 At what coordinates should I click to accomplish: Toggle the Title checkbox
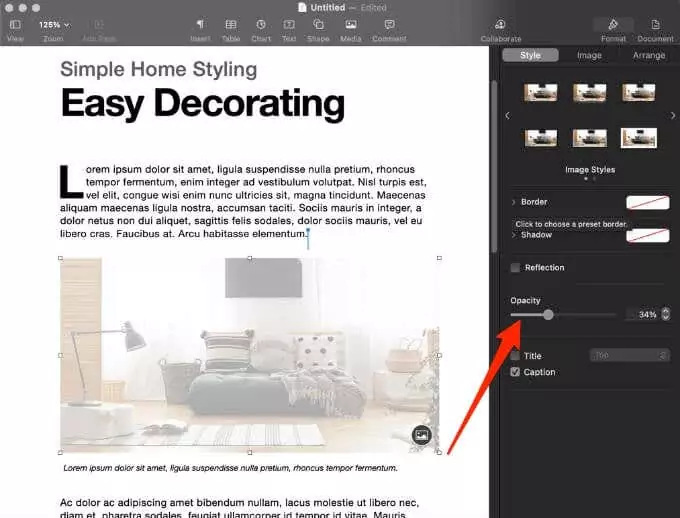pyautogui.click(x=515, y=356)
